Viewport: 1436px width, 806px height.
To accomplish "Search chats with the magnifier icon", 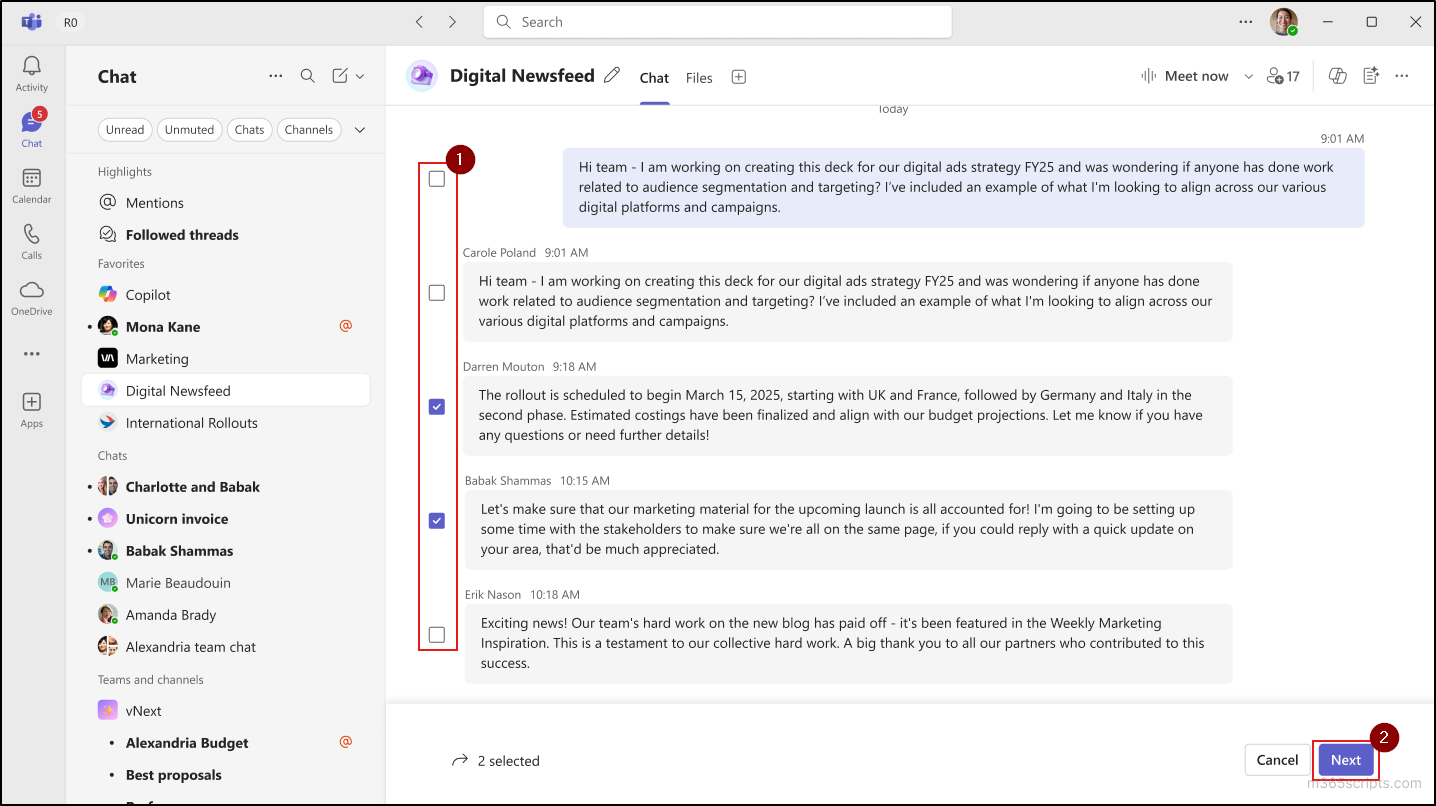I will pos(307,76).
